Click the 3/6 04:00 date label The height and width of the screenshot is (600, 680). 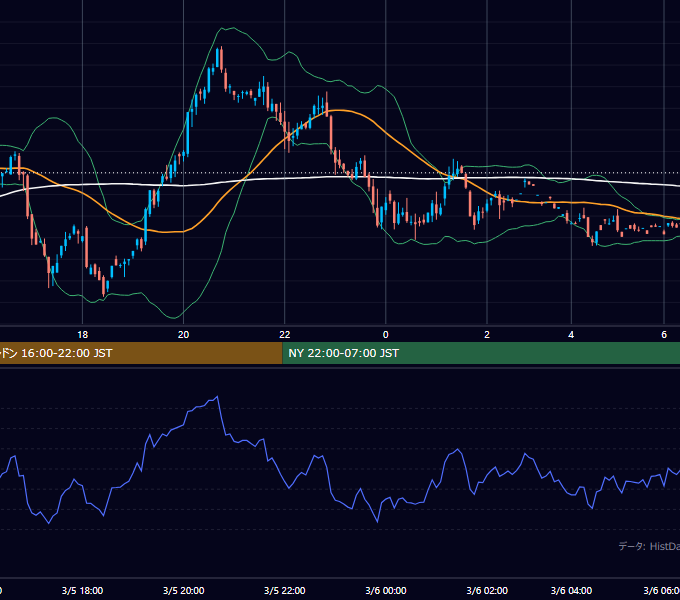571,590
